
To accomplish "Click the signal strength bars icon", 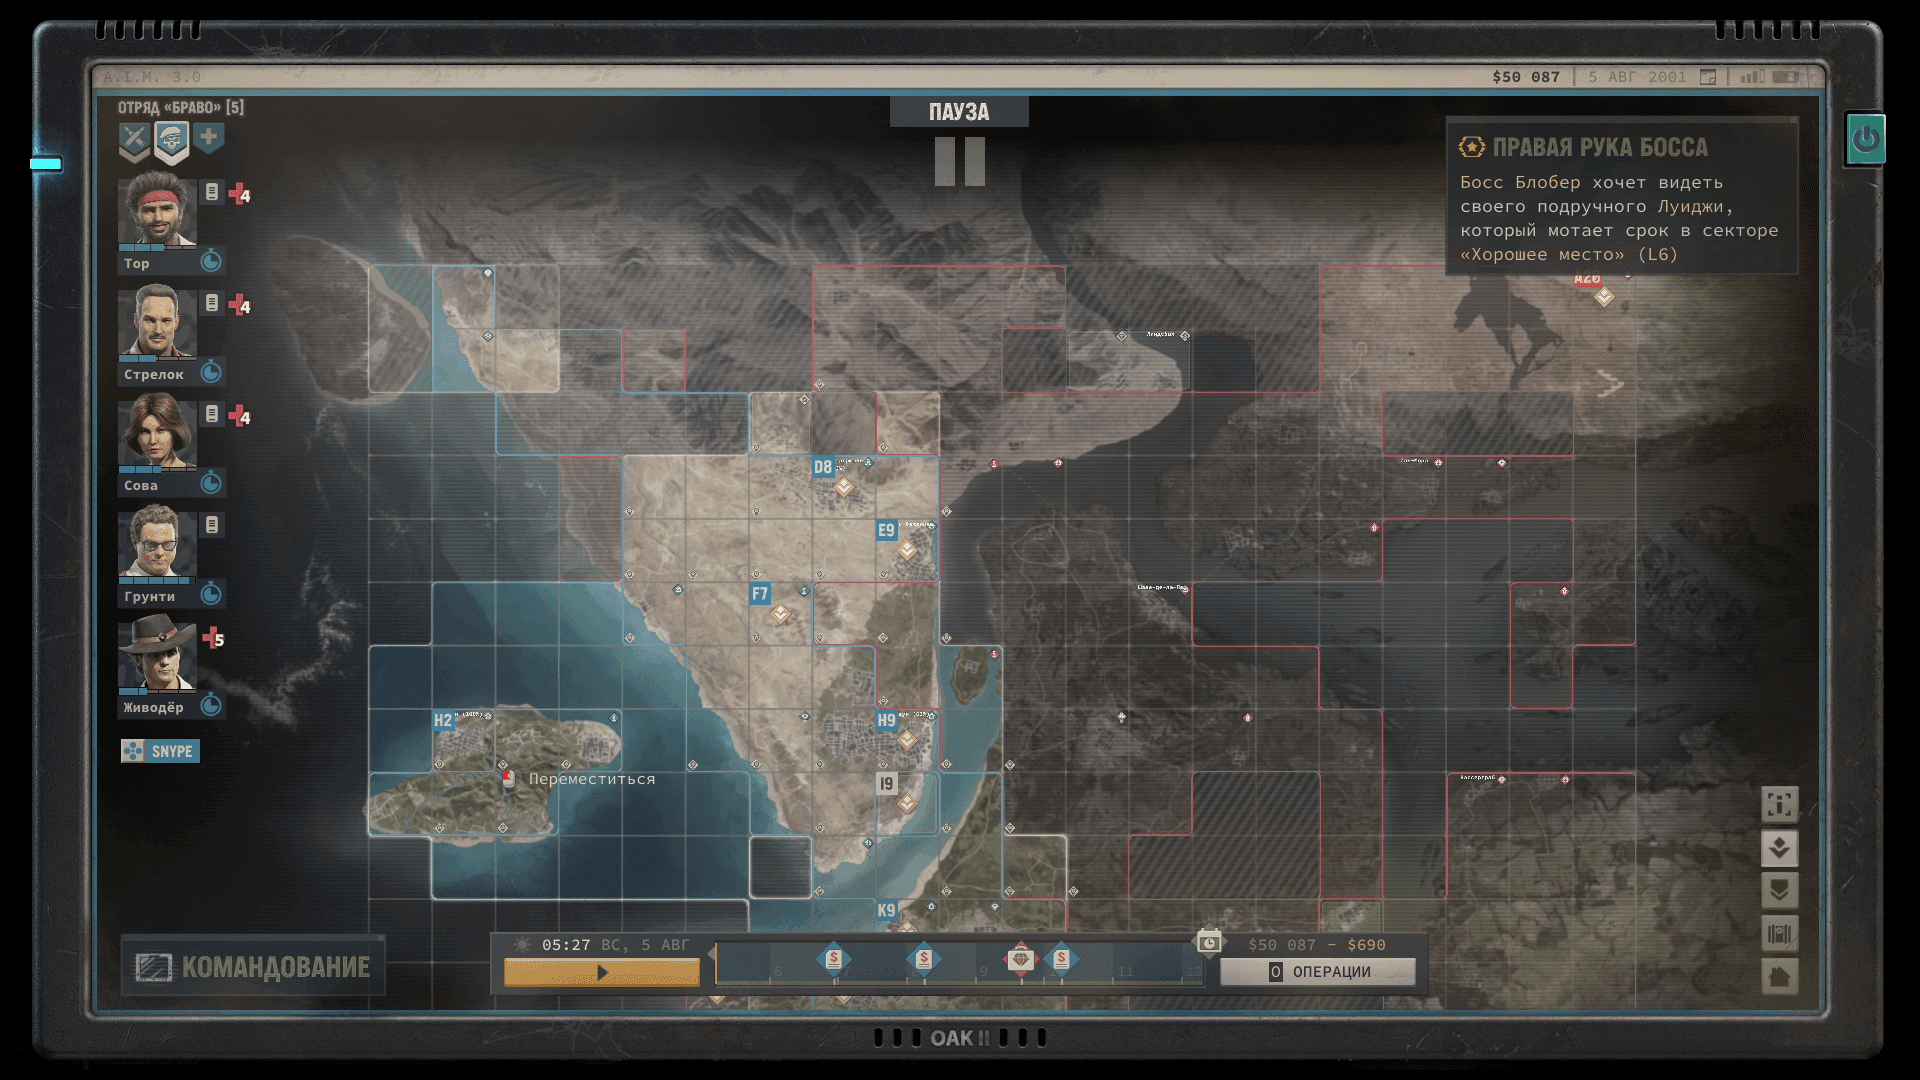I will click(1752, 77).
